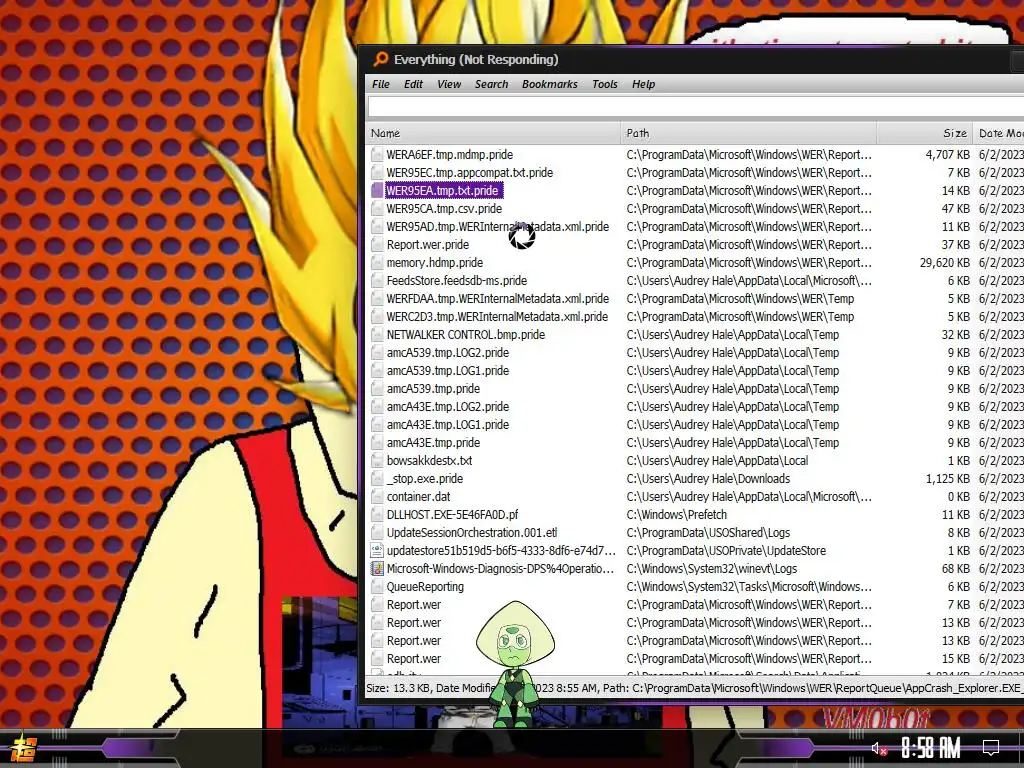Click the 0 KB size cell
Image resolution: width=1024 pixels, height=768 pixels.
pyautogui.click(x=959, y=497)
